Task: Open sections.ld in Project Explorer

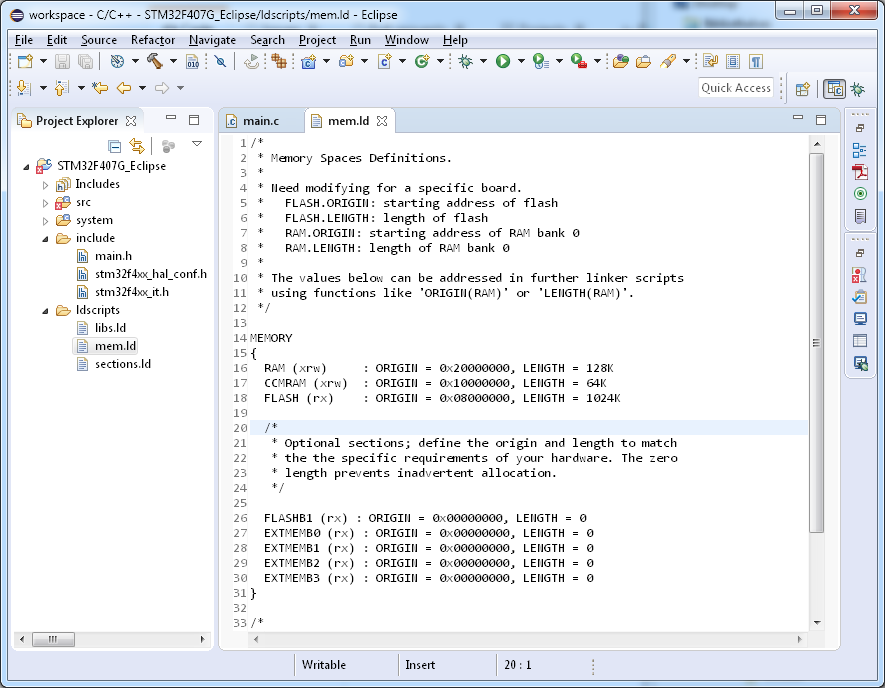Action: [122, 364]
